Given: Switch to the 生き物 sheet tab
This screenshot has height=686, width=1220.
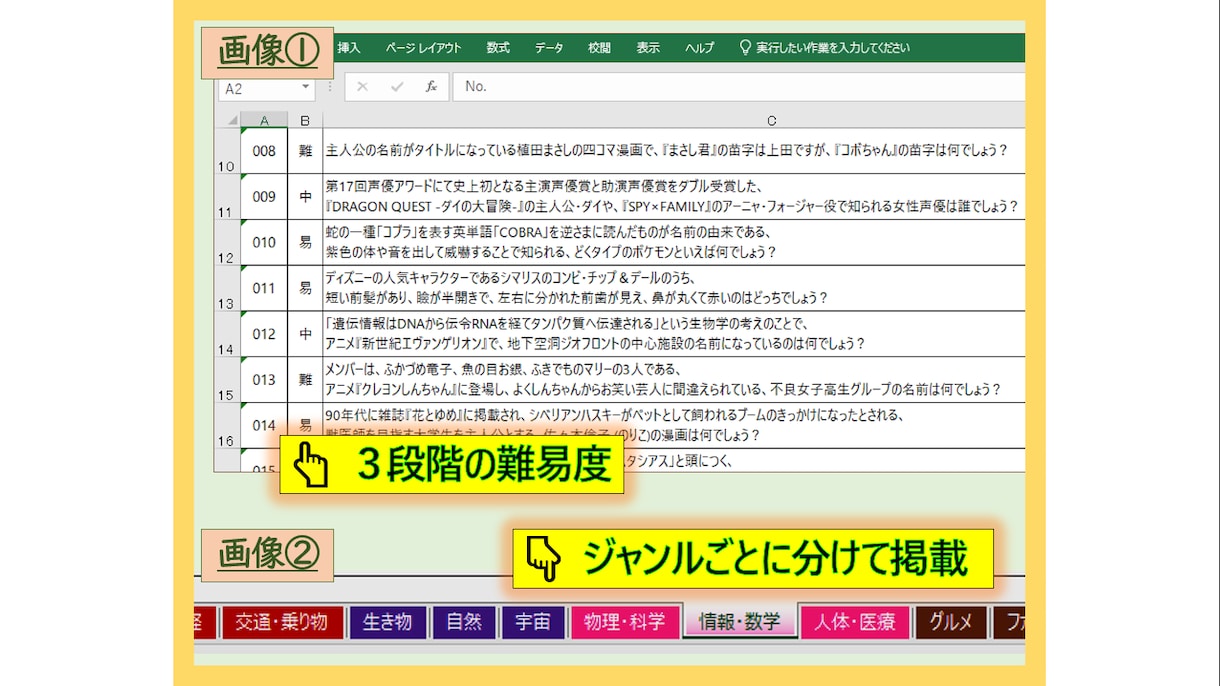Looking at the screenshot, I should pyautogui.click(x=388, y=622).
